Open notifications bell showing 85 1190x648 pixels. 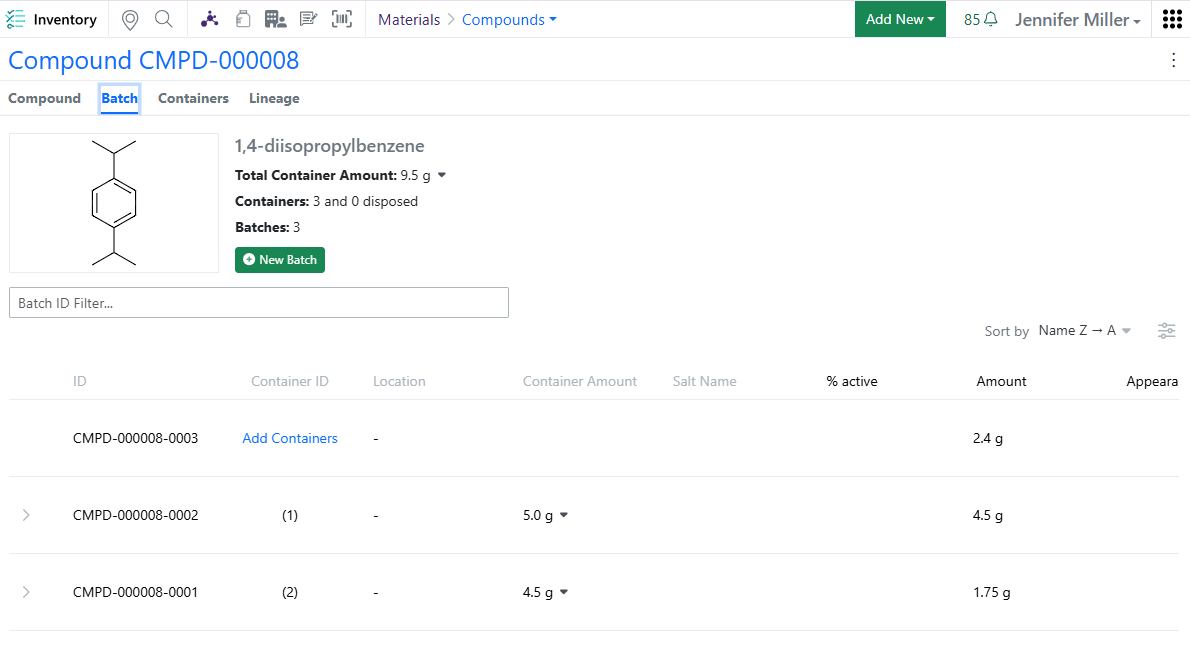pos(980,20)
